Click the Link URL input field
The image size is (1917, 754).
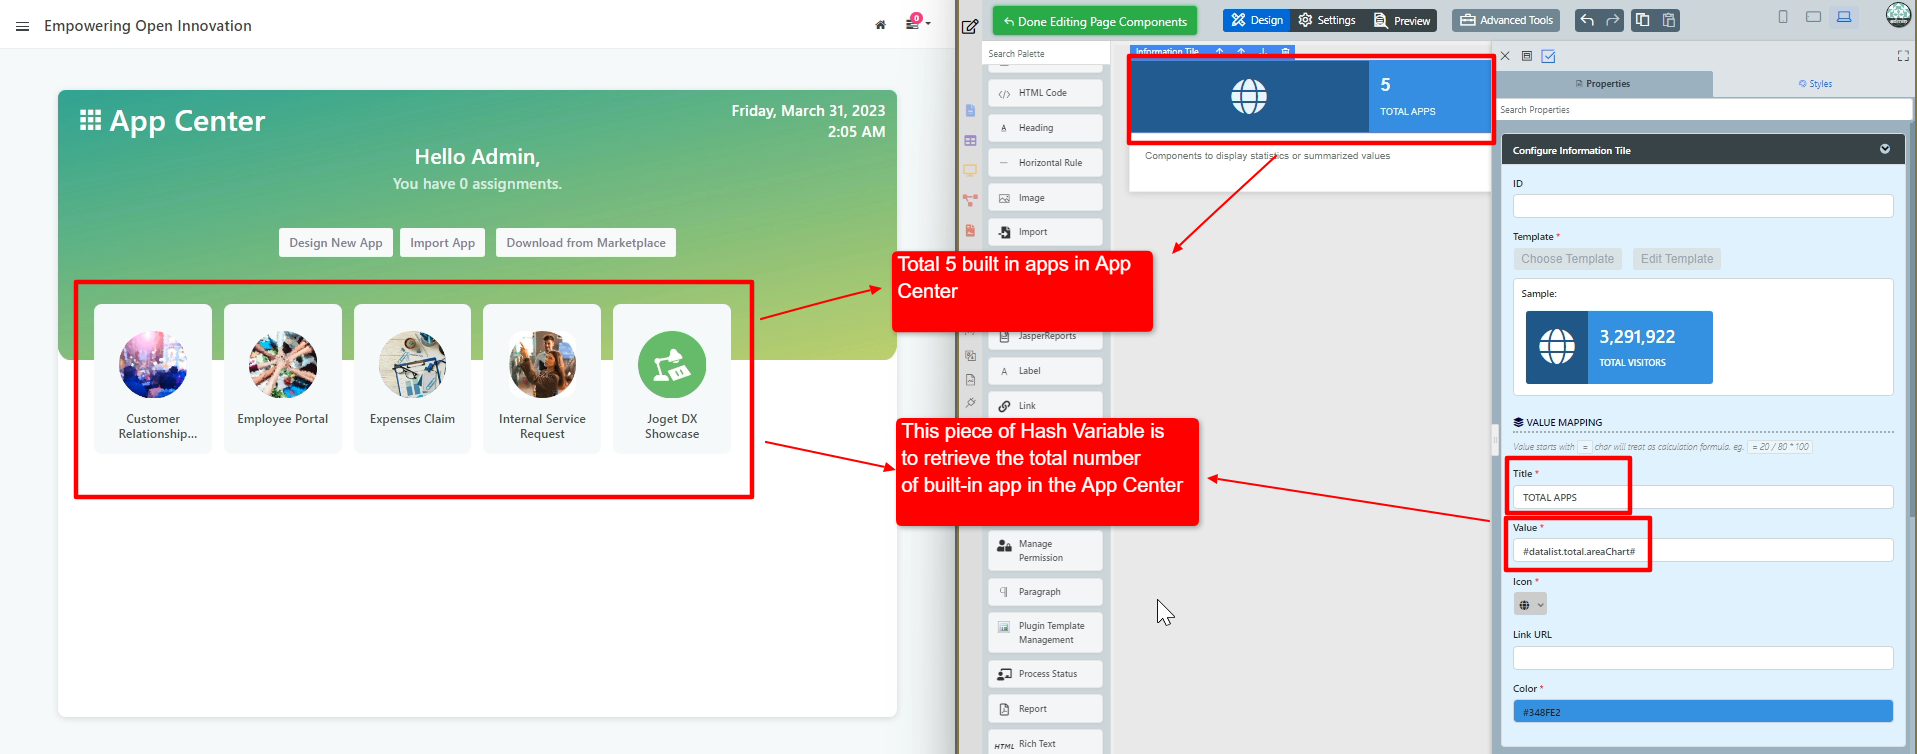coord(1703,658)
